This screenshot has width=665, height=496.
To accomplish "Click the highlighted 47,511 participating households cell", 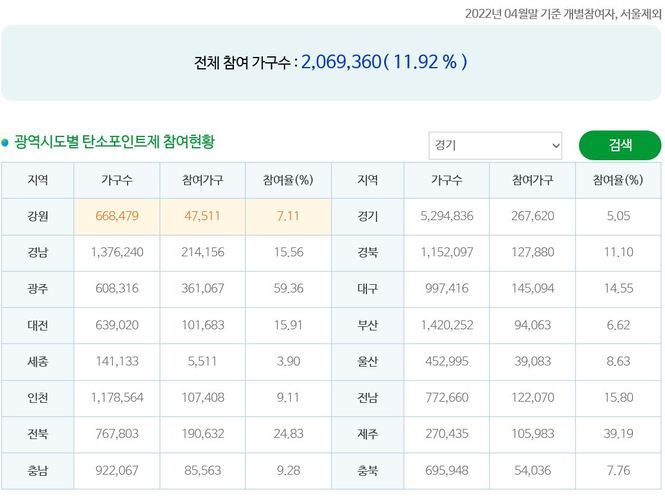I will pos(202,216).
